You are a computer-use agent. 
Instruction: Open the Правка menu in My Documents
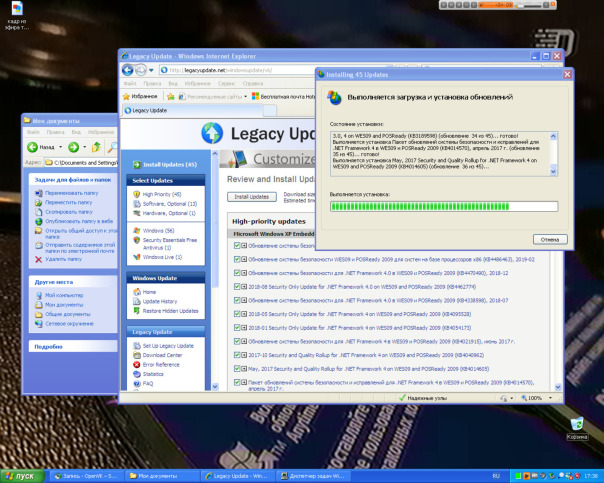(x=56, y=131)
